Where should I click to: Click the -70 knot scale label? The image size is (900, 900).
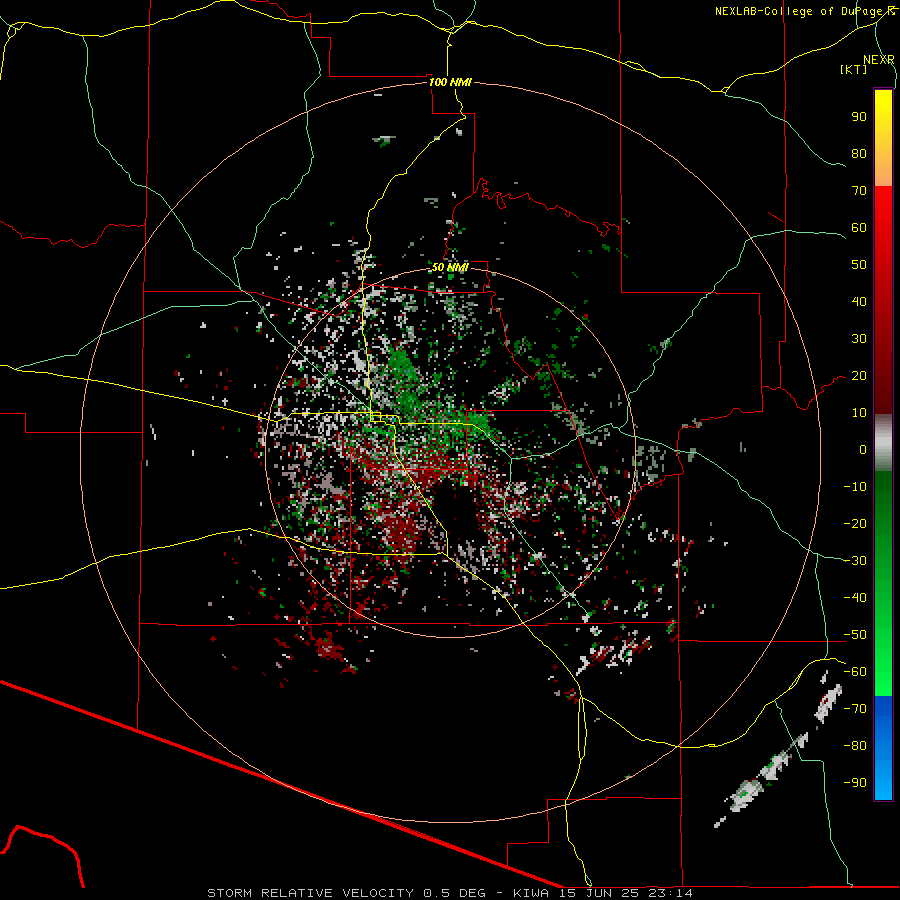855,709
